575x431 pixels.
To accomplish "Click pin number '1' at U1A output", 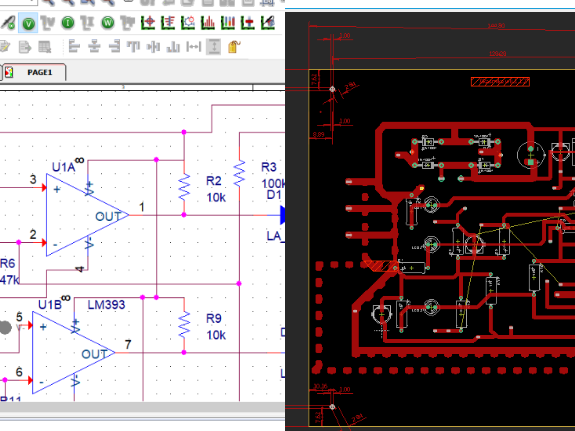I will pos(142,208).
